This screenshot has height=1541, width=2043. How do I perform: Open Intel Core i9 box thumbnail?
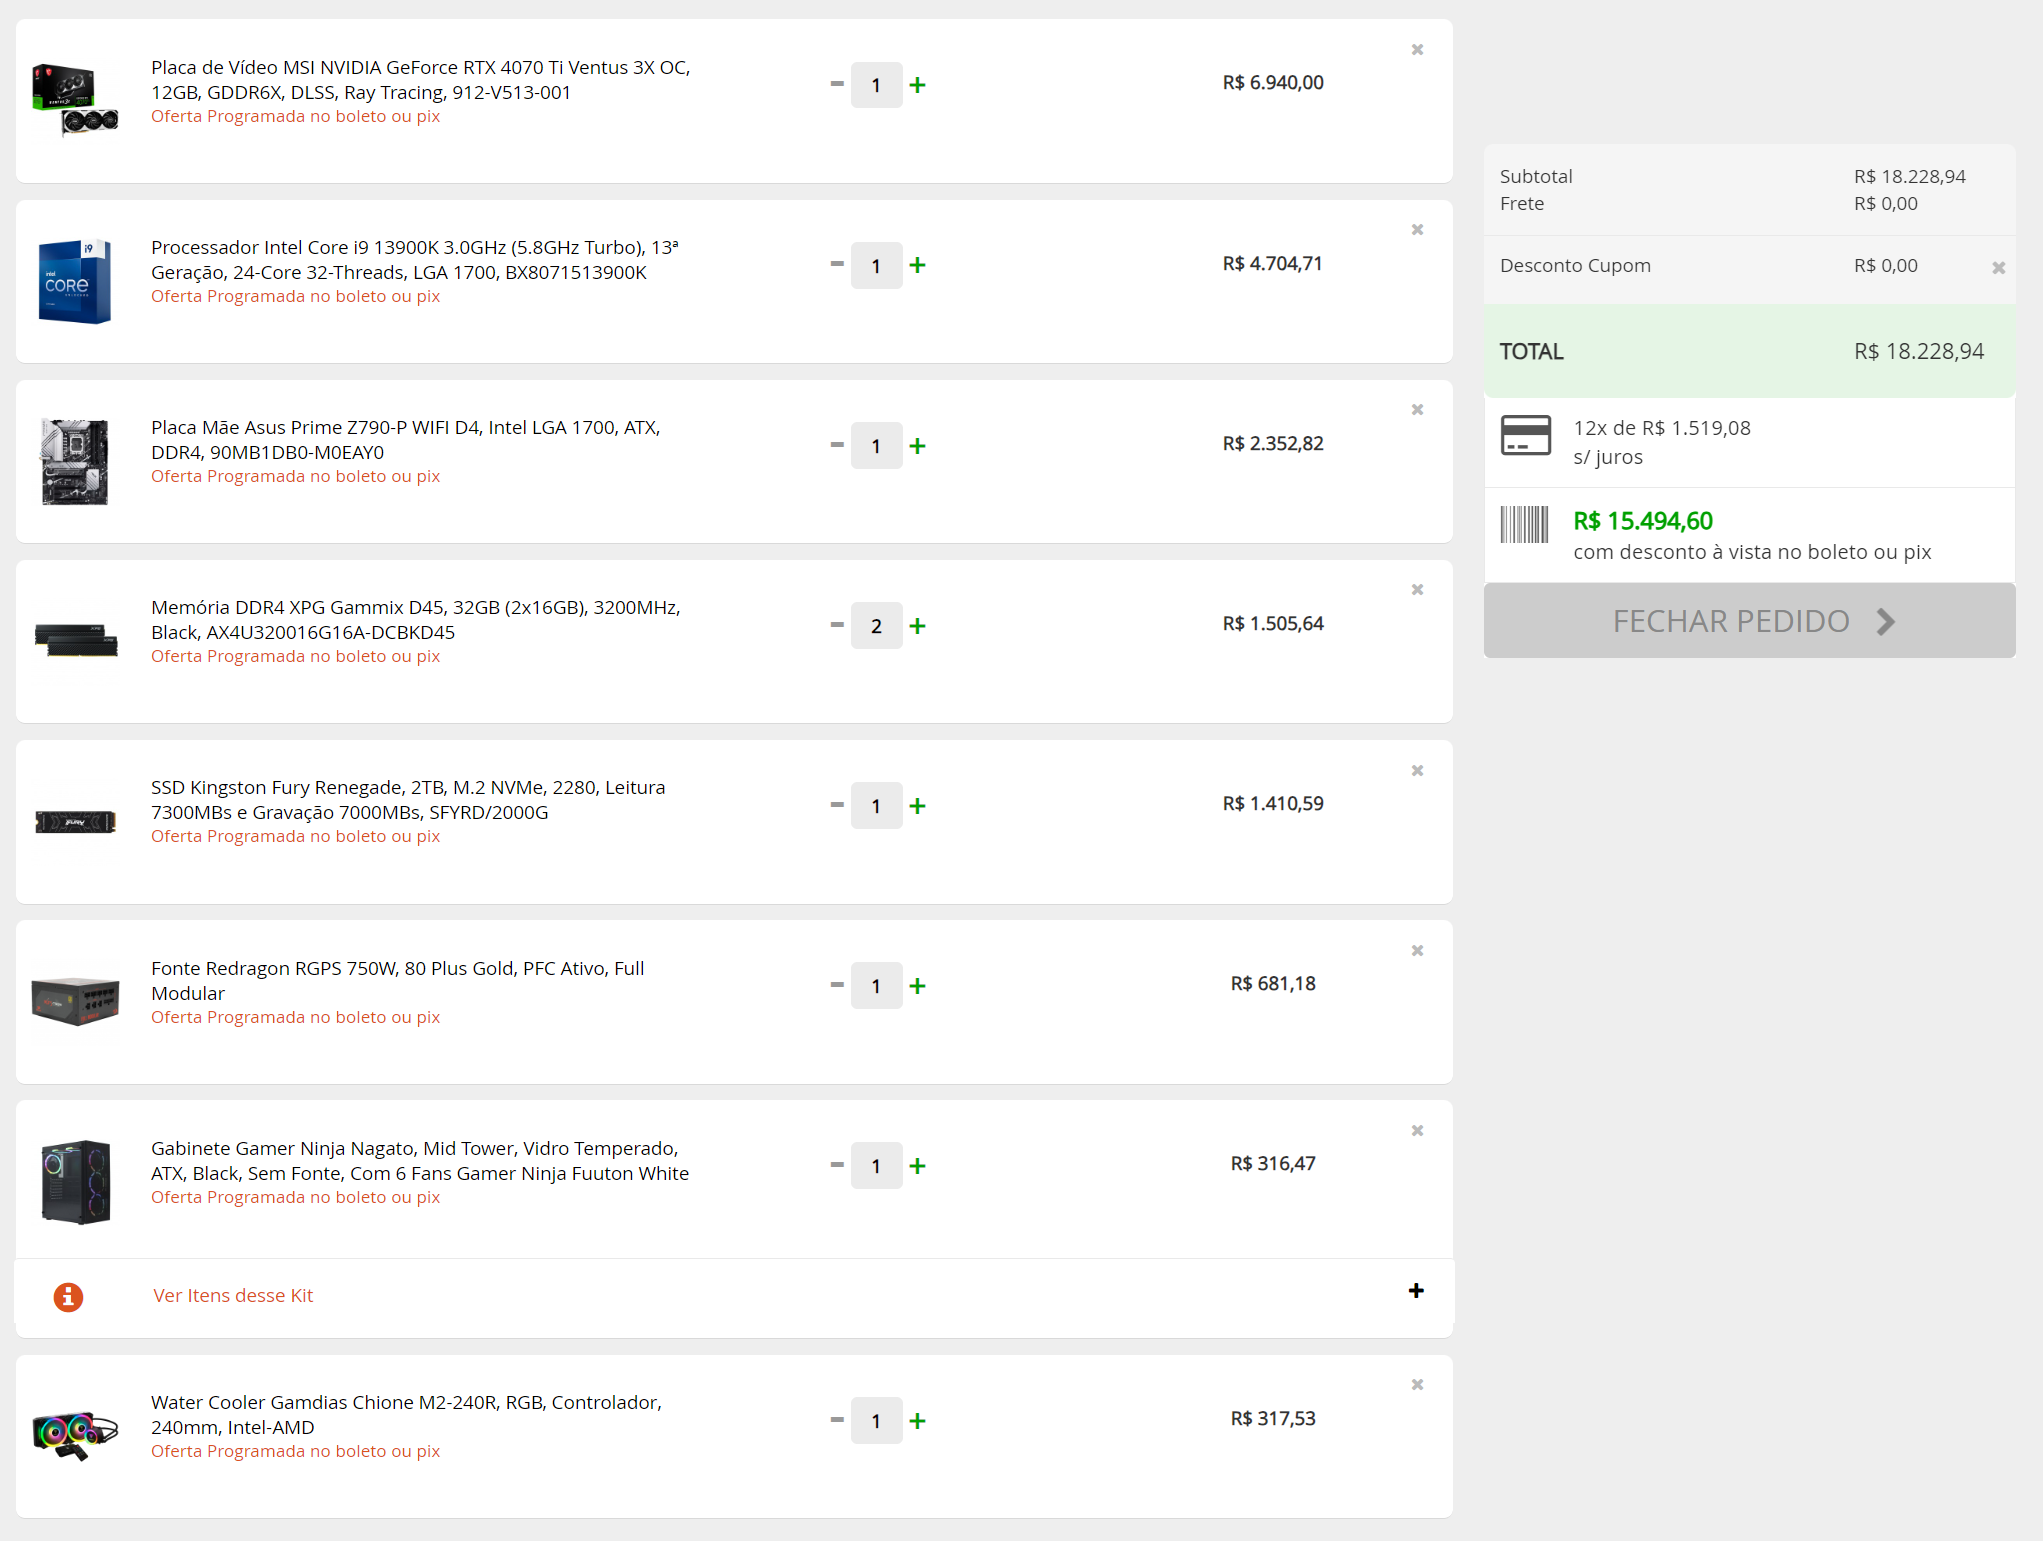click(74, 281)
